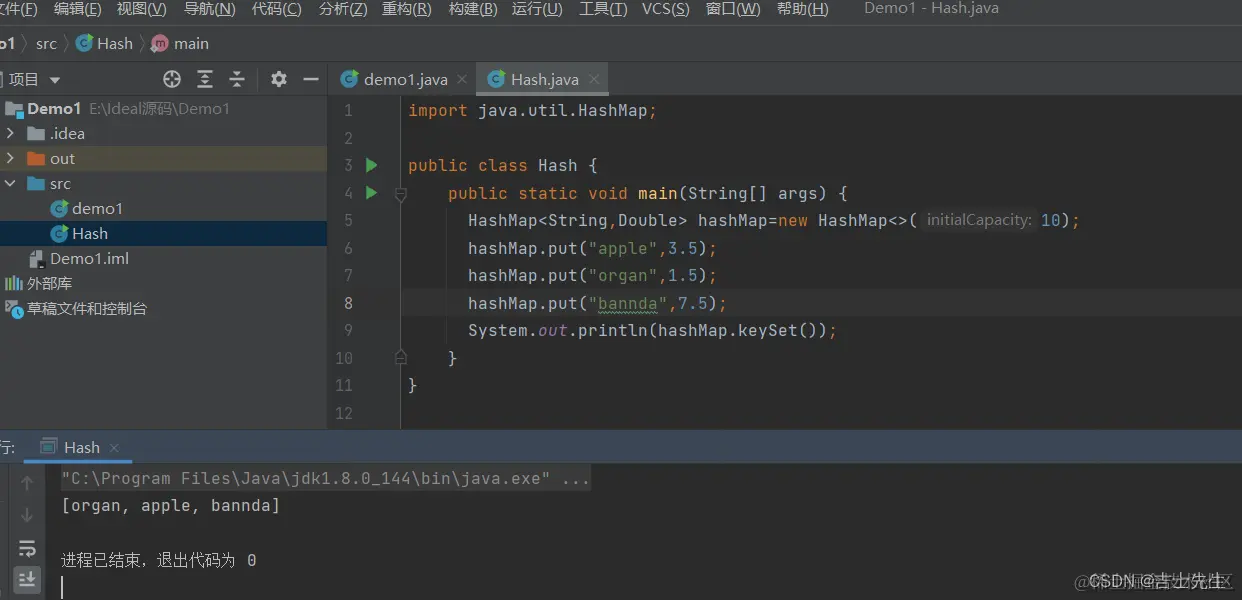The width and height of the screenshot is (1242, 600).
Task: Switch to the demo1.java tab
Action: [x=403, y=79]
